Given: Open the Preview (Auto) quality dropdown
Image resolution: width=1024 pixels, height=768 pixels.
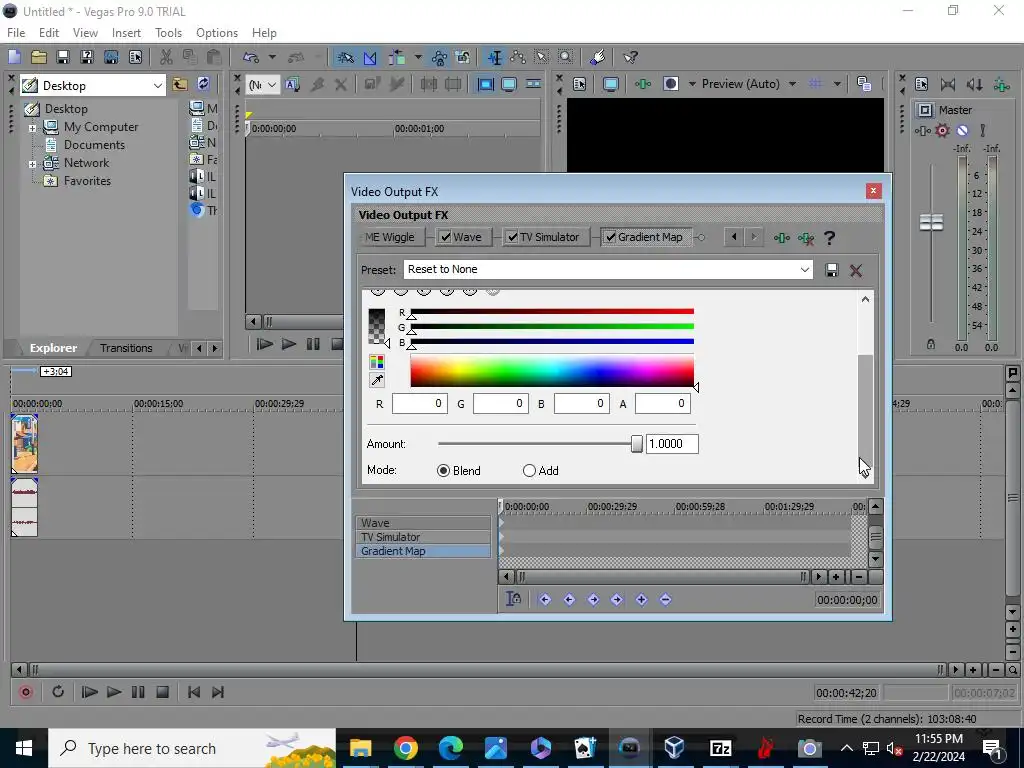Looking at the screenshot, I should pos(792,84).
